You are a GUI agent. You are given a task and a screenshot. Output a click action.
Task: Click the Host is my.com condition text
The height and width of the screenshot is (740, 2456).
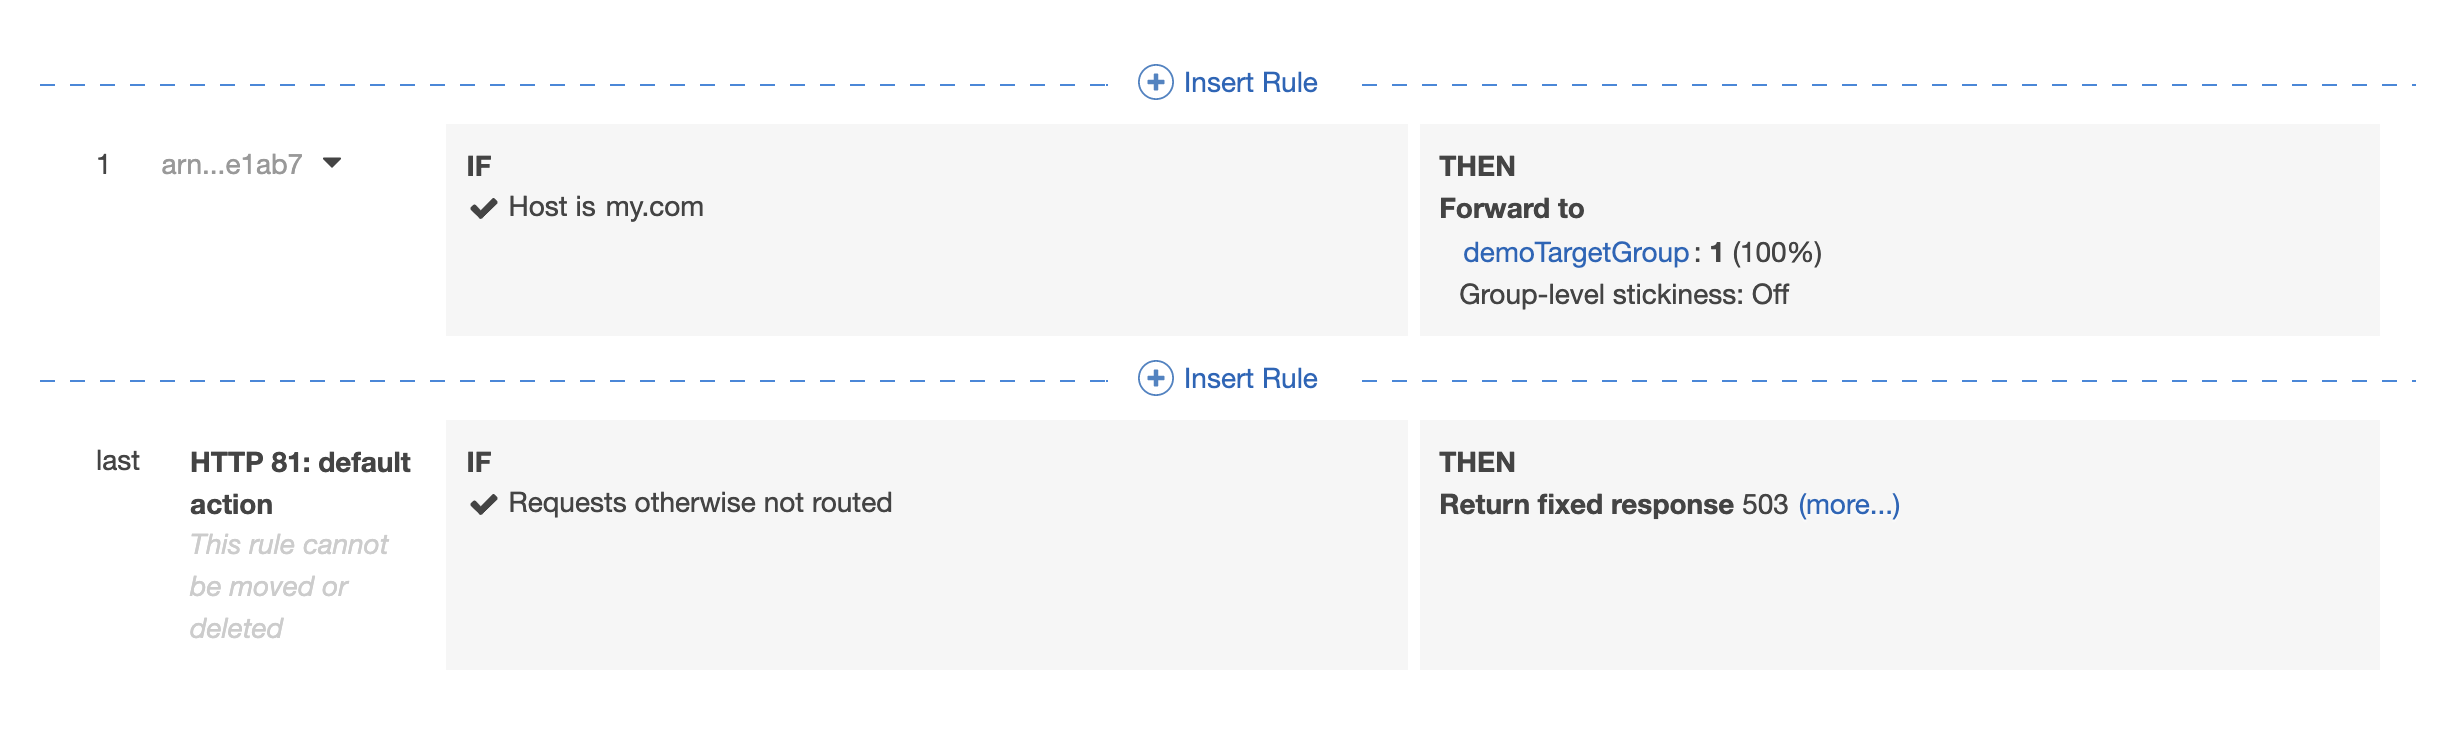pyautogui.click(x=605, y=207)
